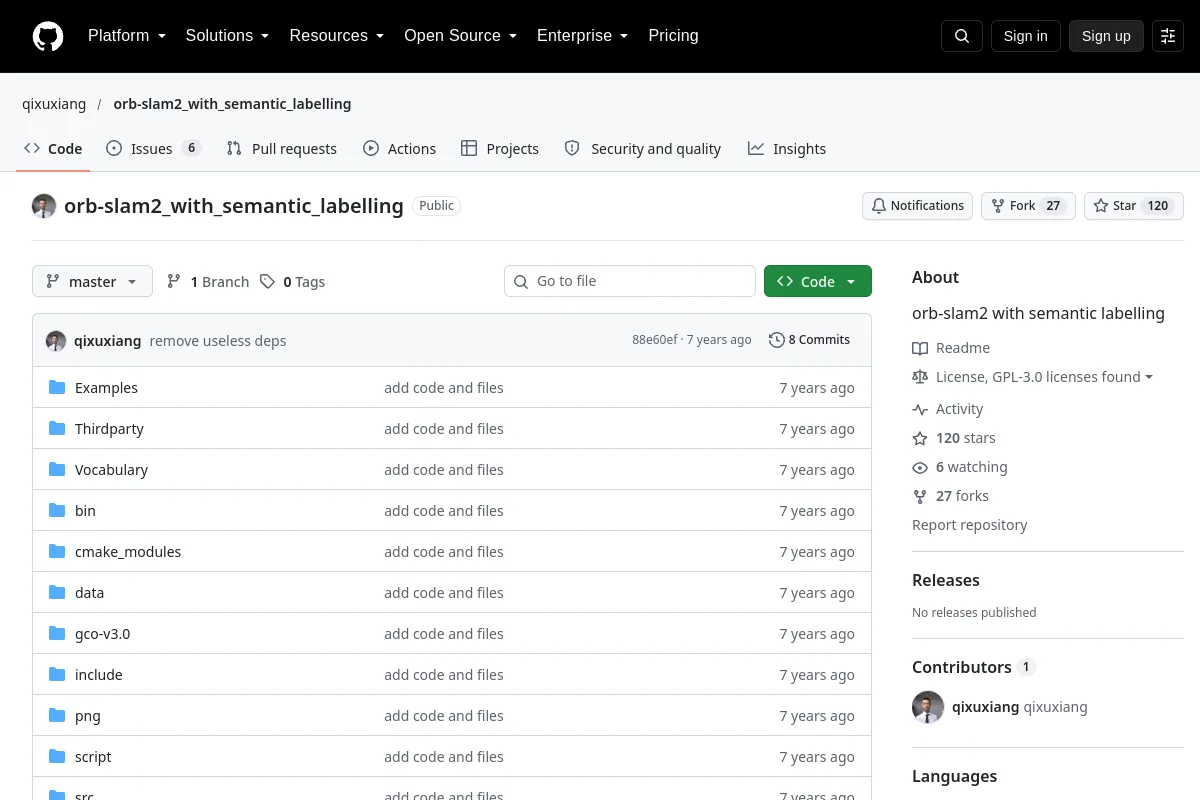Click the contributor qixuxiang avatar
This screenshot has width=1200, height=800.
pyautogui.click(x=928, y=707)
